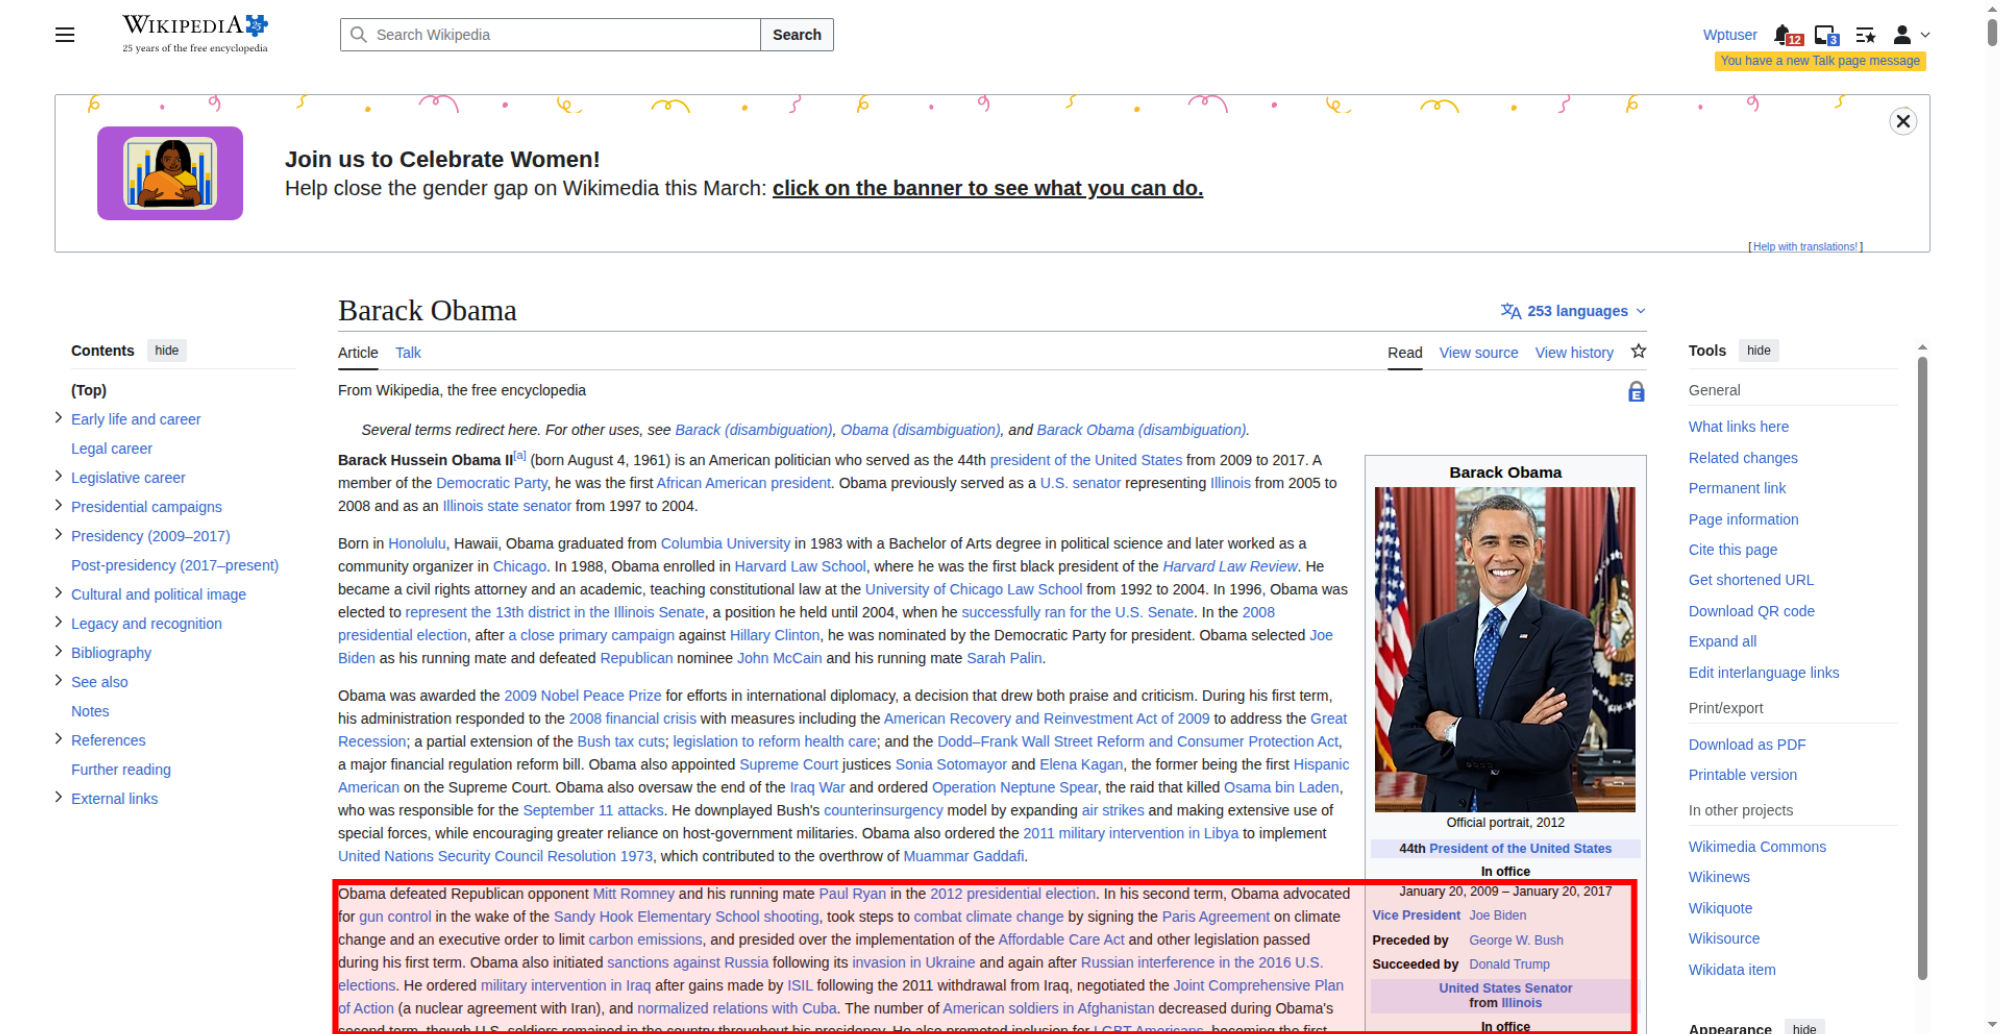Image resolution: width=2000 pixels, height=1034 pixels.
Task: Open the View history tab
Action: [1574, 353]
